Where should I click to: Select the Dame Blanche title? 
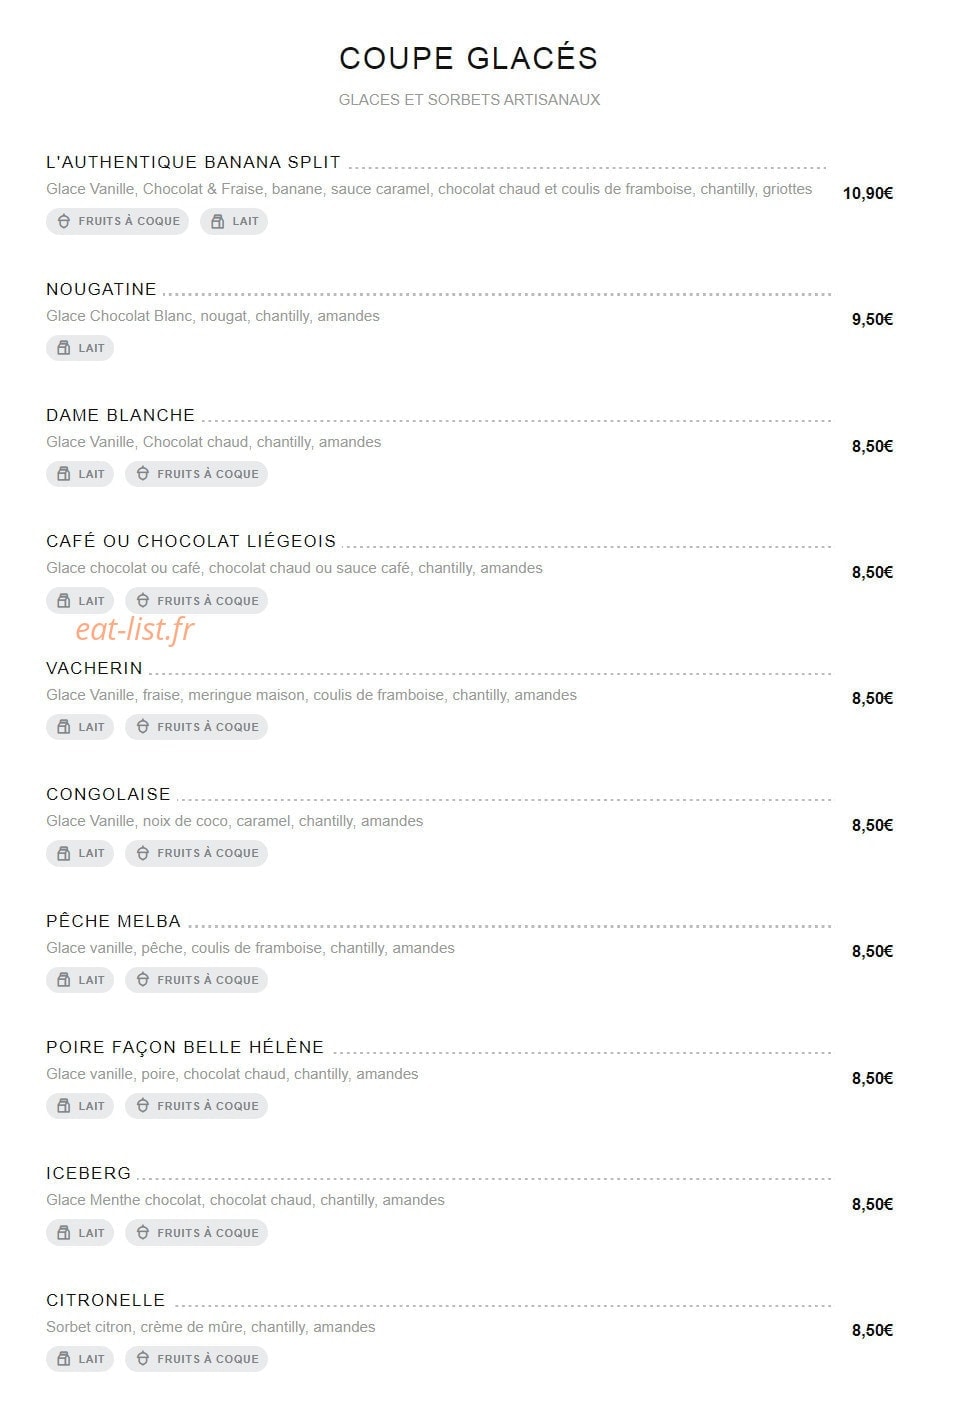click(x=120, y=415)
